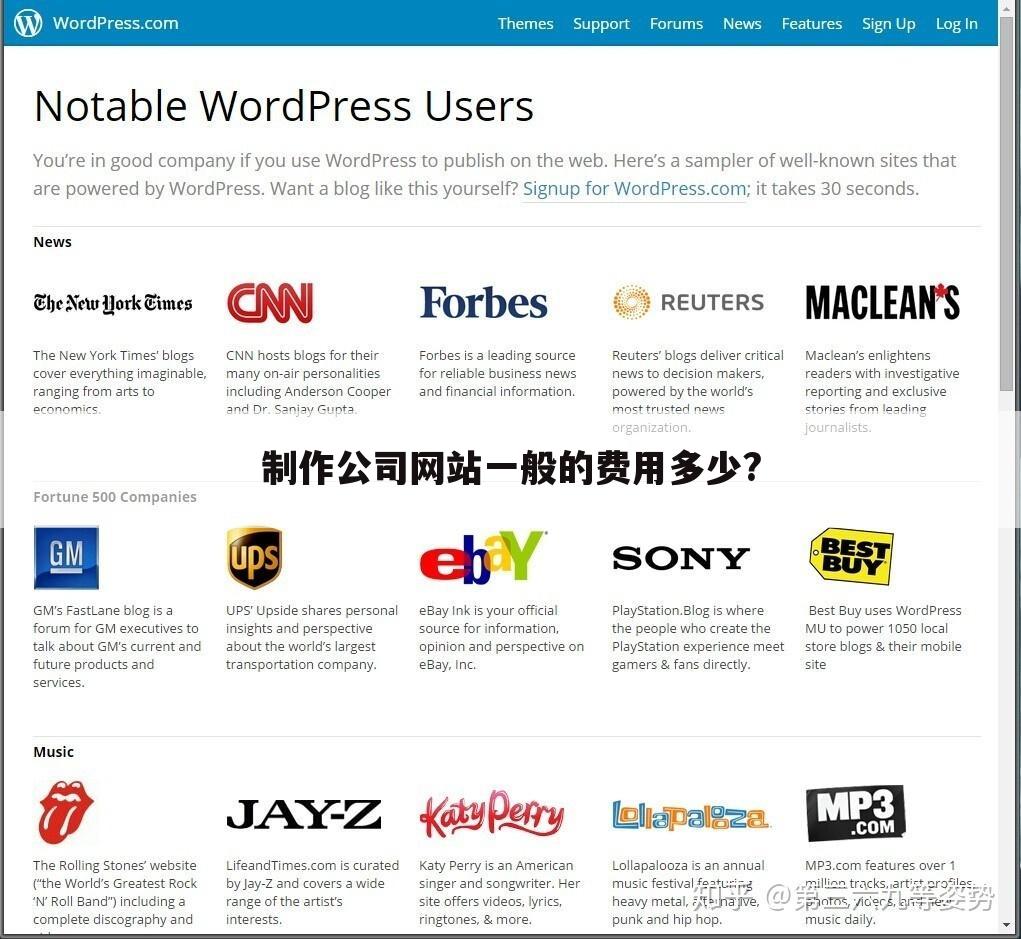
Task: Open the Themes menu item
Action: coord(525,23)
